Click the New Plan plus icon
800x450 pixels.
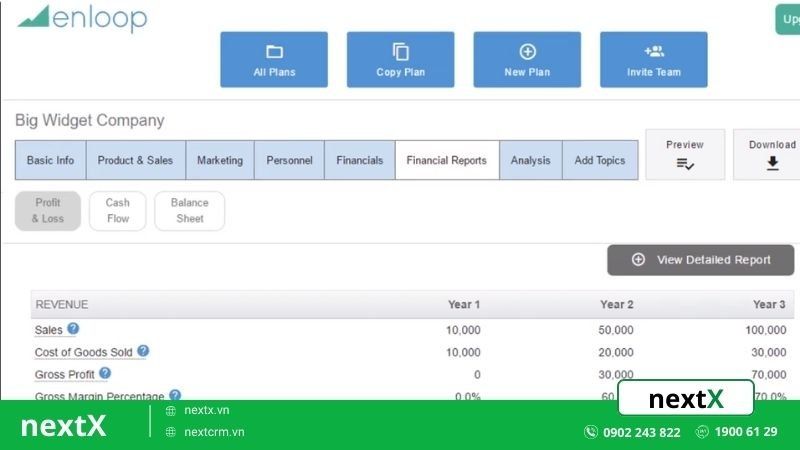click(527, 52)
